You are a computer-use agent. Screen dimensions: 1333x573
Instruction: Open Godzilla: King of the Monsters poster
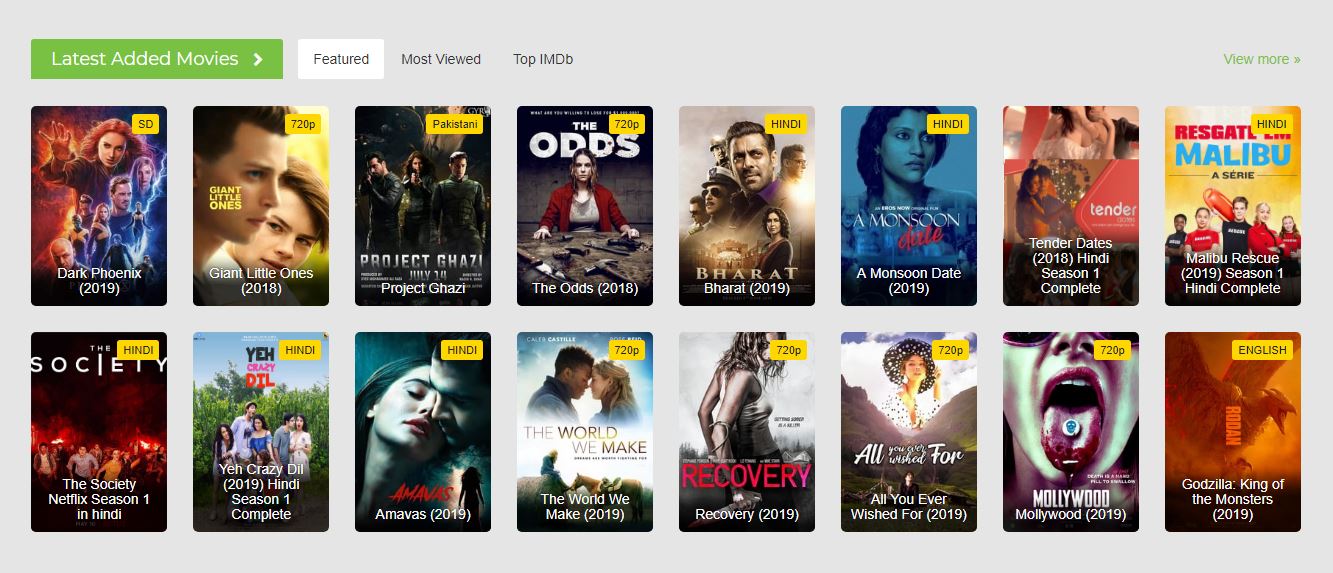(x=1233, y=432)
